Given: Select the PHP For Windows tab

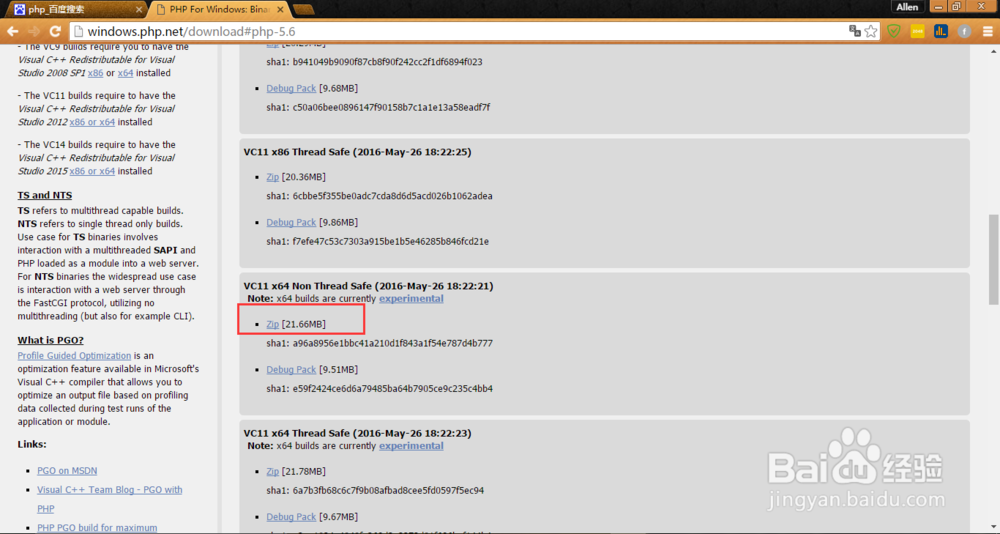Looking at the screenshot, I should coord(218,10).
